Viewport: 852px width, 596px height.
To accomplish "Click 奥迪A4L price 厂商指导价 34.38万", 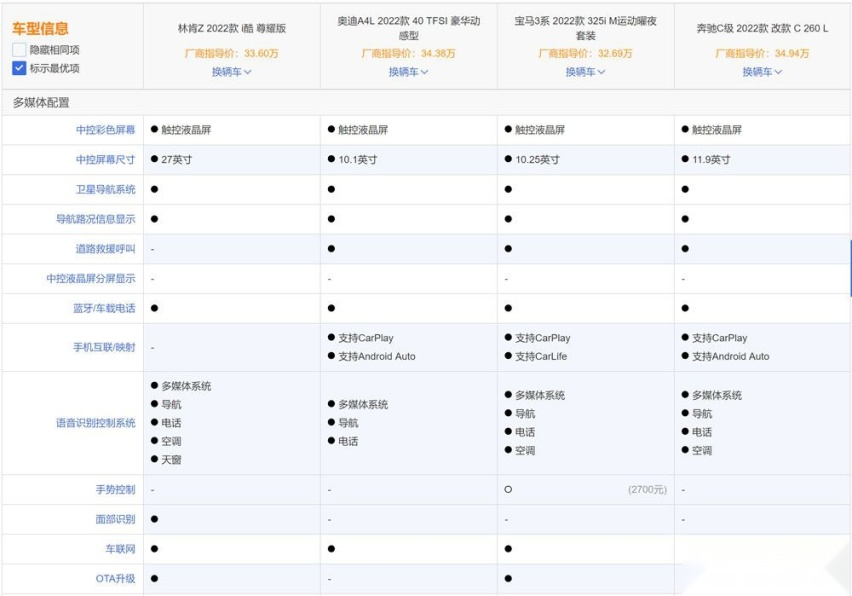I will [409, 53].
